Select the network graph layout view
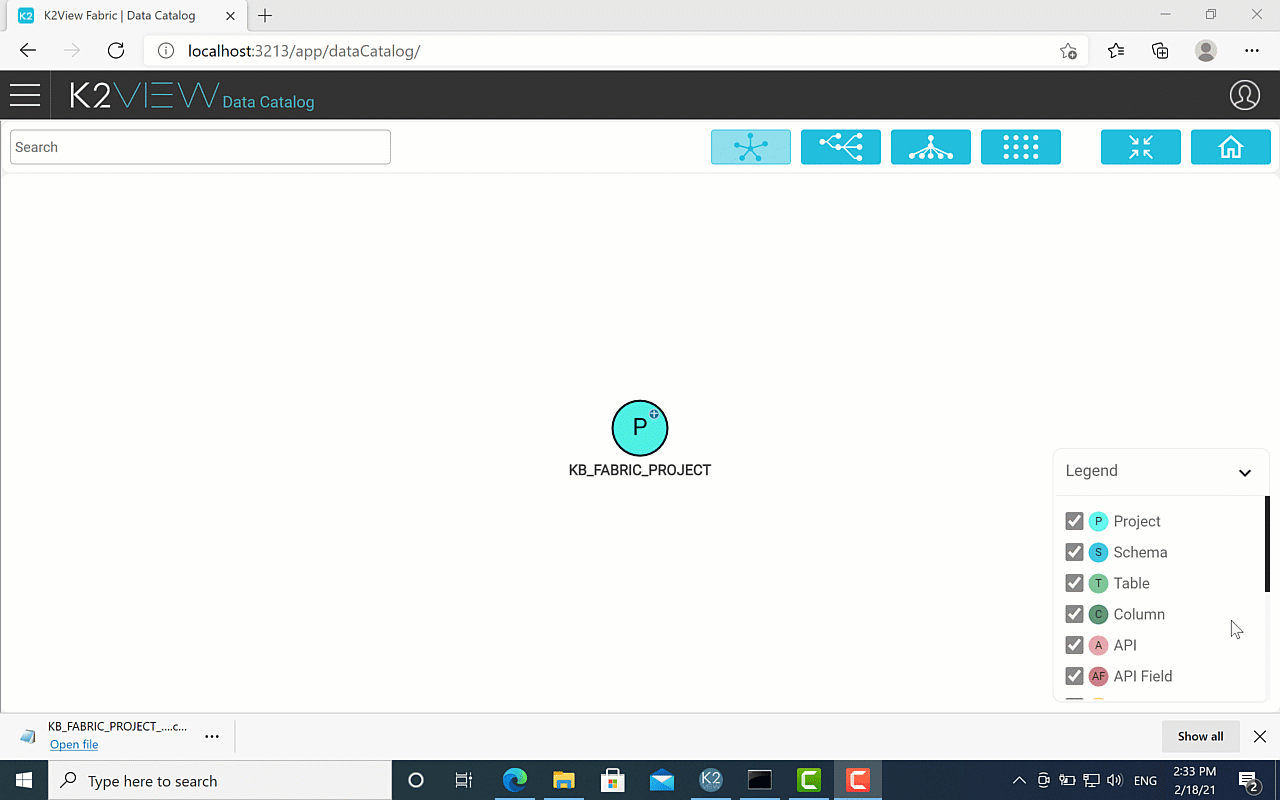1280x800 pixels. click(x=750, y=147)
